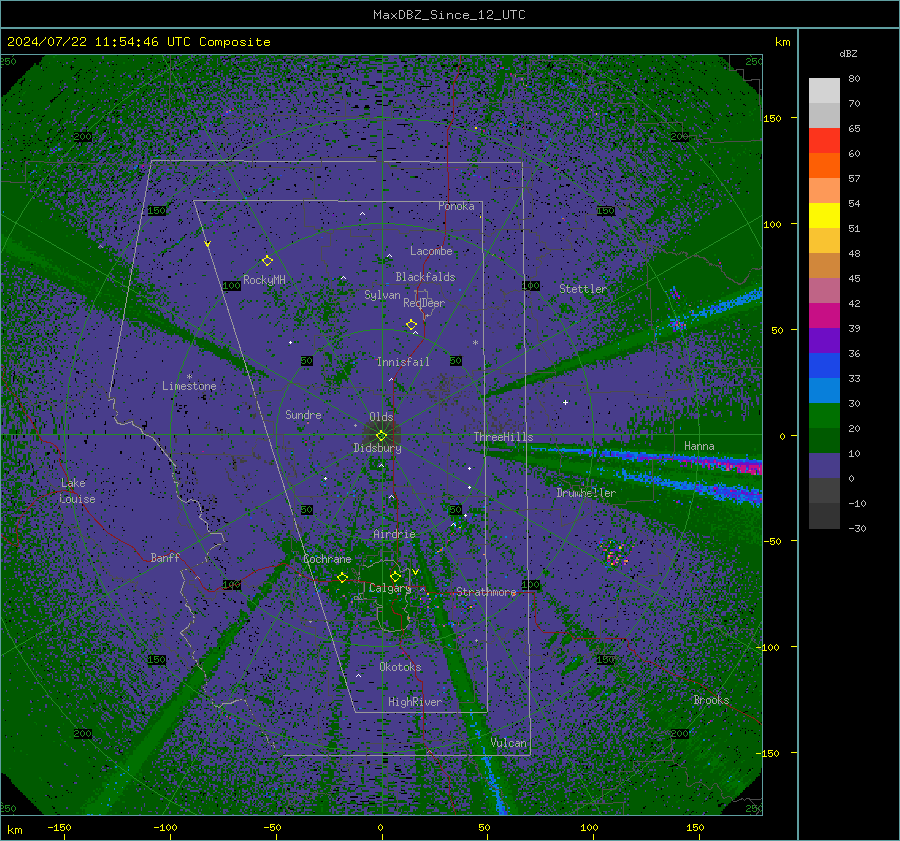Pick the lightest gray 70–80 dBZ legend swatch
This screenshot has width=900, height=841.
point(824,91)
